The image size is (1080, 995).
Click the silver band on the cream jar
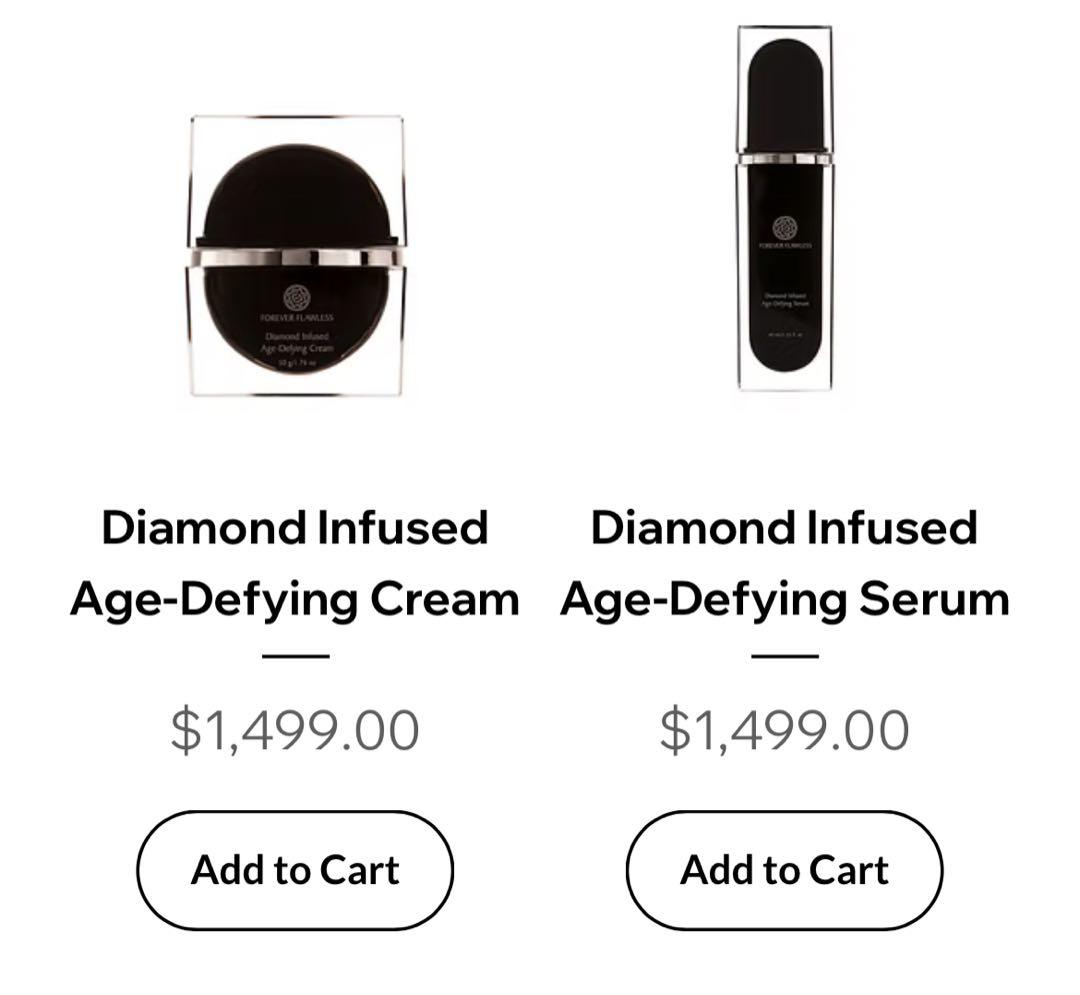pos(295,257)
